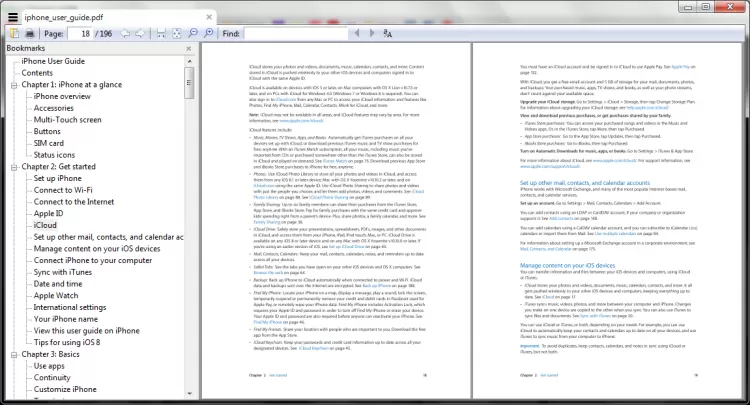The height and width of the screenshot is (405, 750).
Task: Open the Accessories bookmark
Action: tap(54, 108)
